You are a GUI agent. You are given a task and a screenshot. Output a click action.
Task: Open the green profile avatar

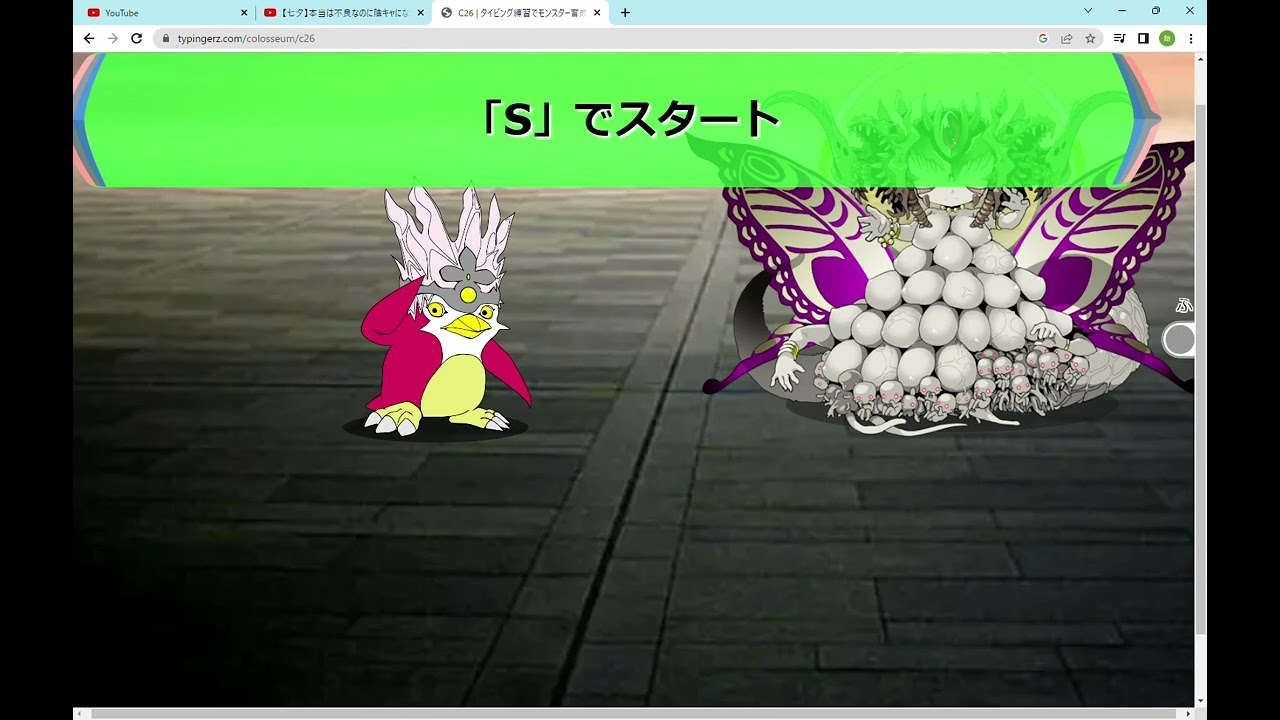1167,38
